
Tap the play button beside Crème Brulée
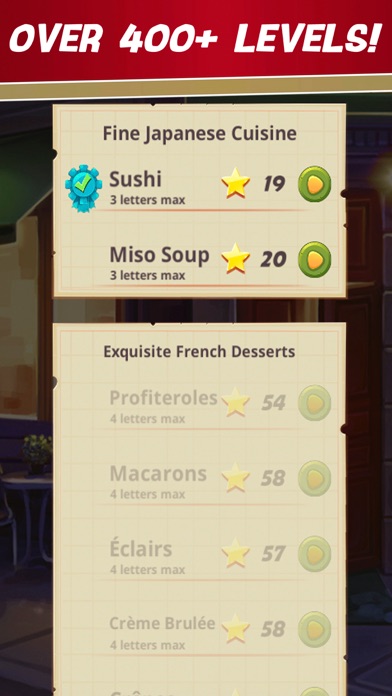coord(314,629)
